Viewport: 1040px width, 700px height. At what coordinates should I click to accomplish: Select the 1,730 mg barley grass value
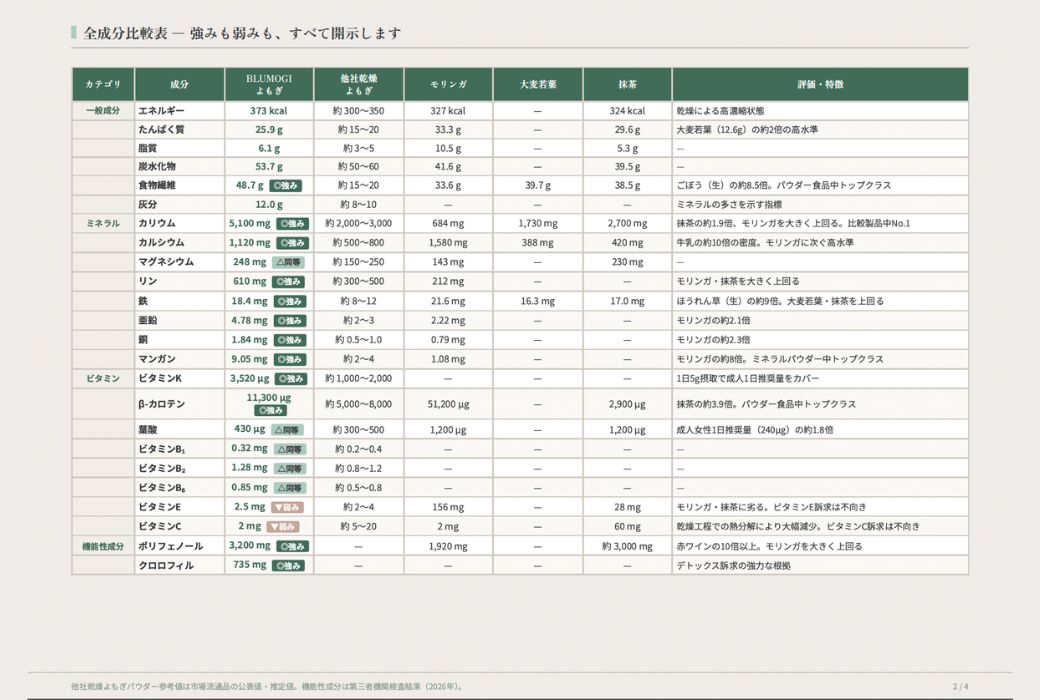tap(538, 224)
